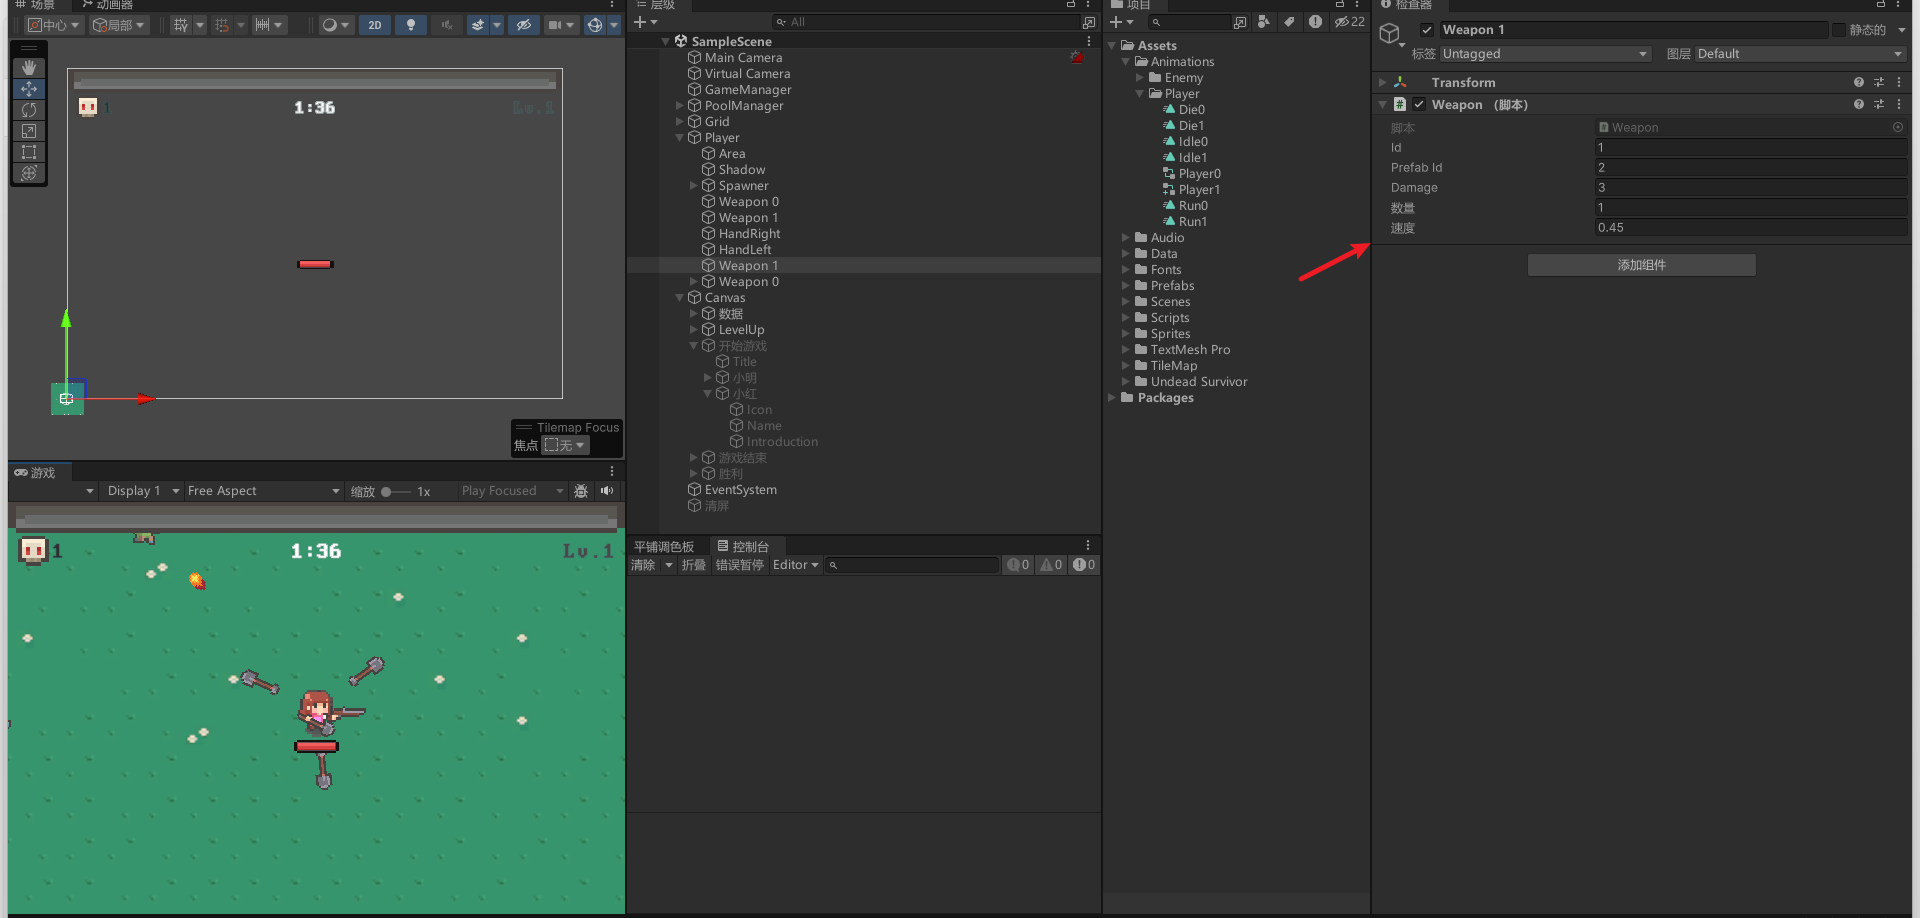Click the 清除 button in the console
The width and height of the screenshot is (1920, 918).
(x=645, y=564)
